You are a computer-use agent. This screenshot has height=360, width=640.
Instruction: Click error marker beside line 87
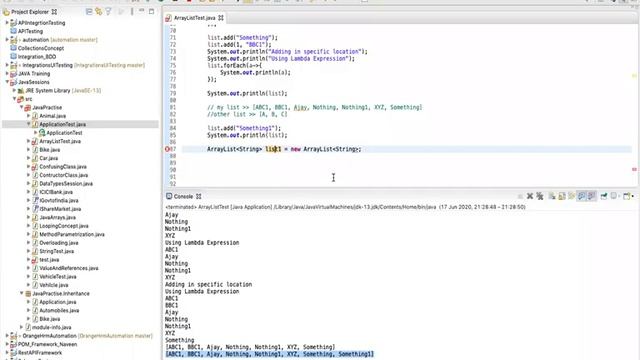click(167, 149)
